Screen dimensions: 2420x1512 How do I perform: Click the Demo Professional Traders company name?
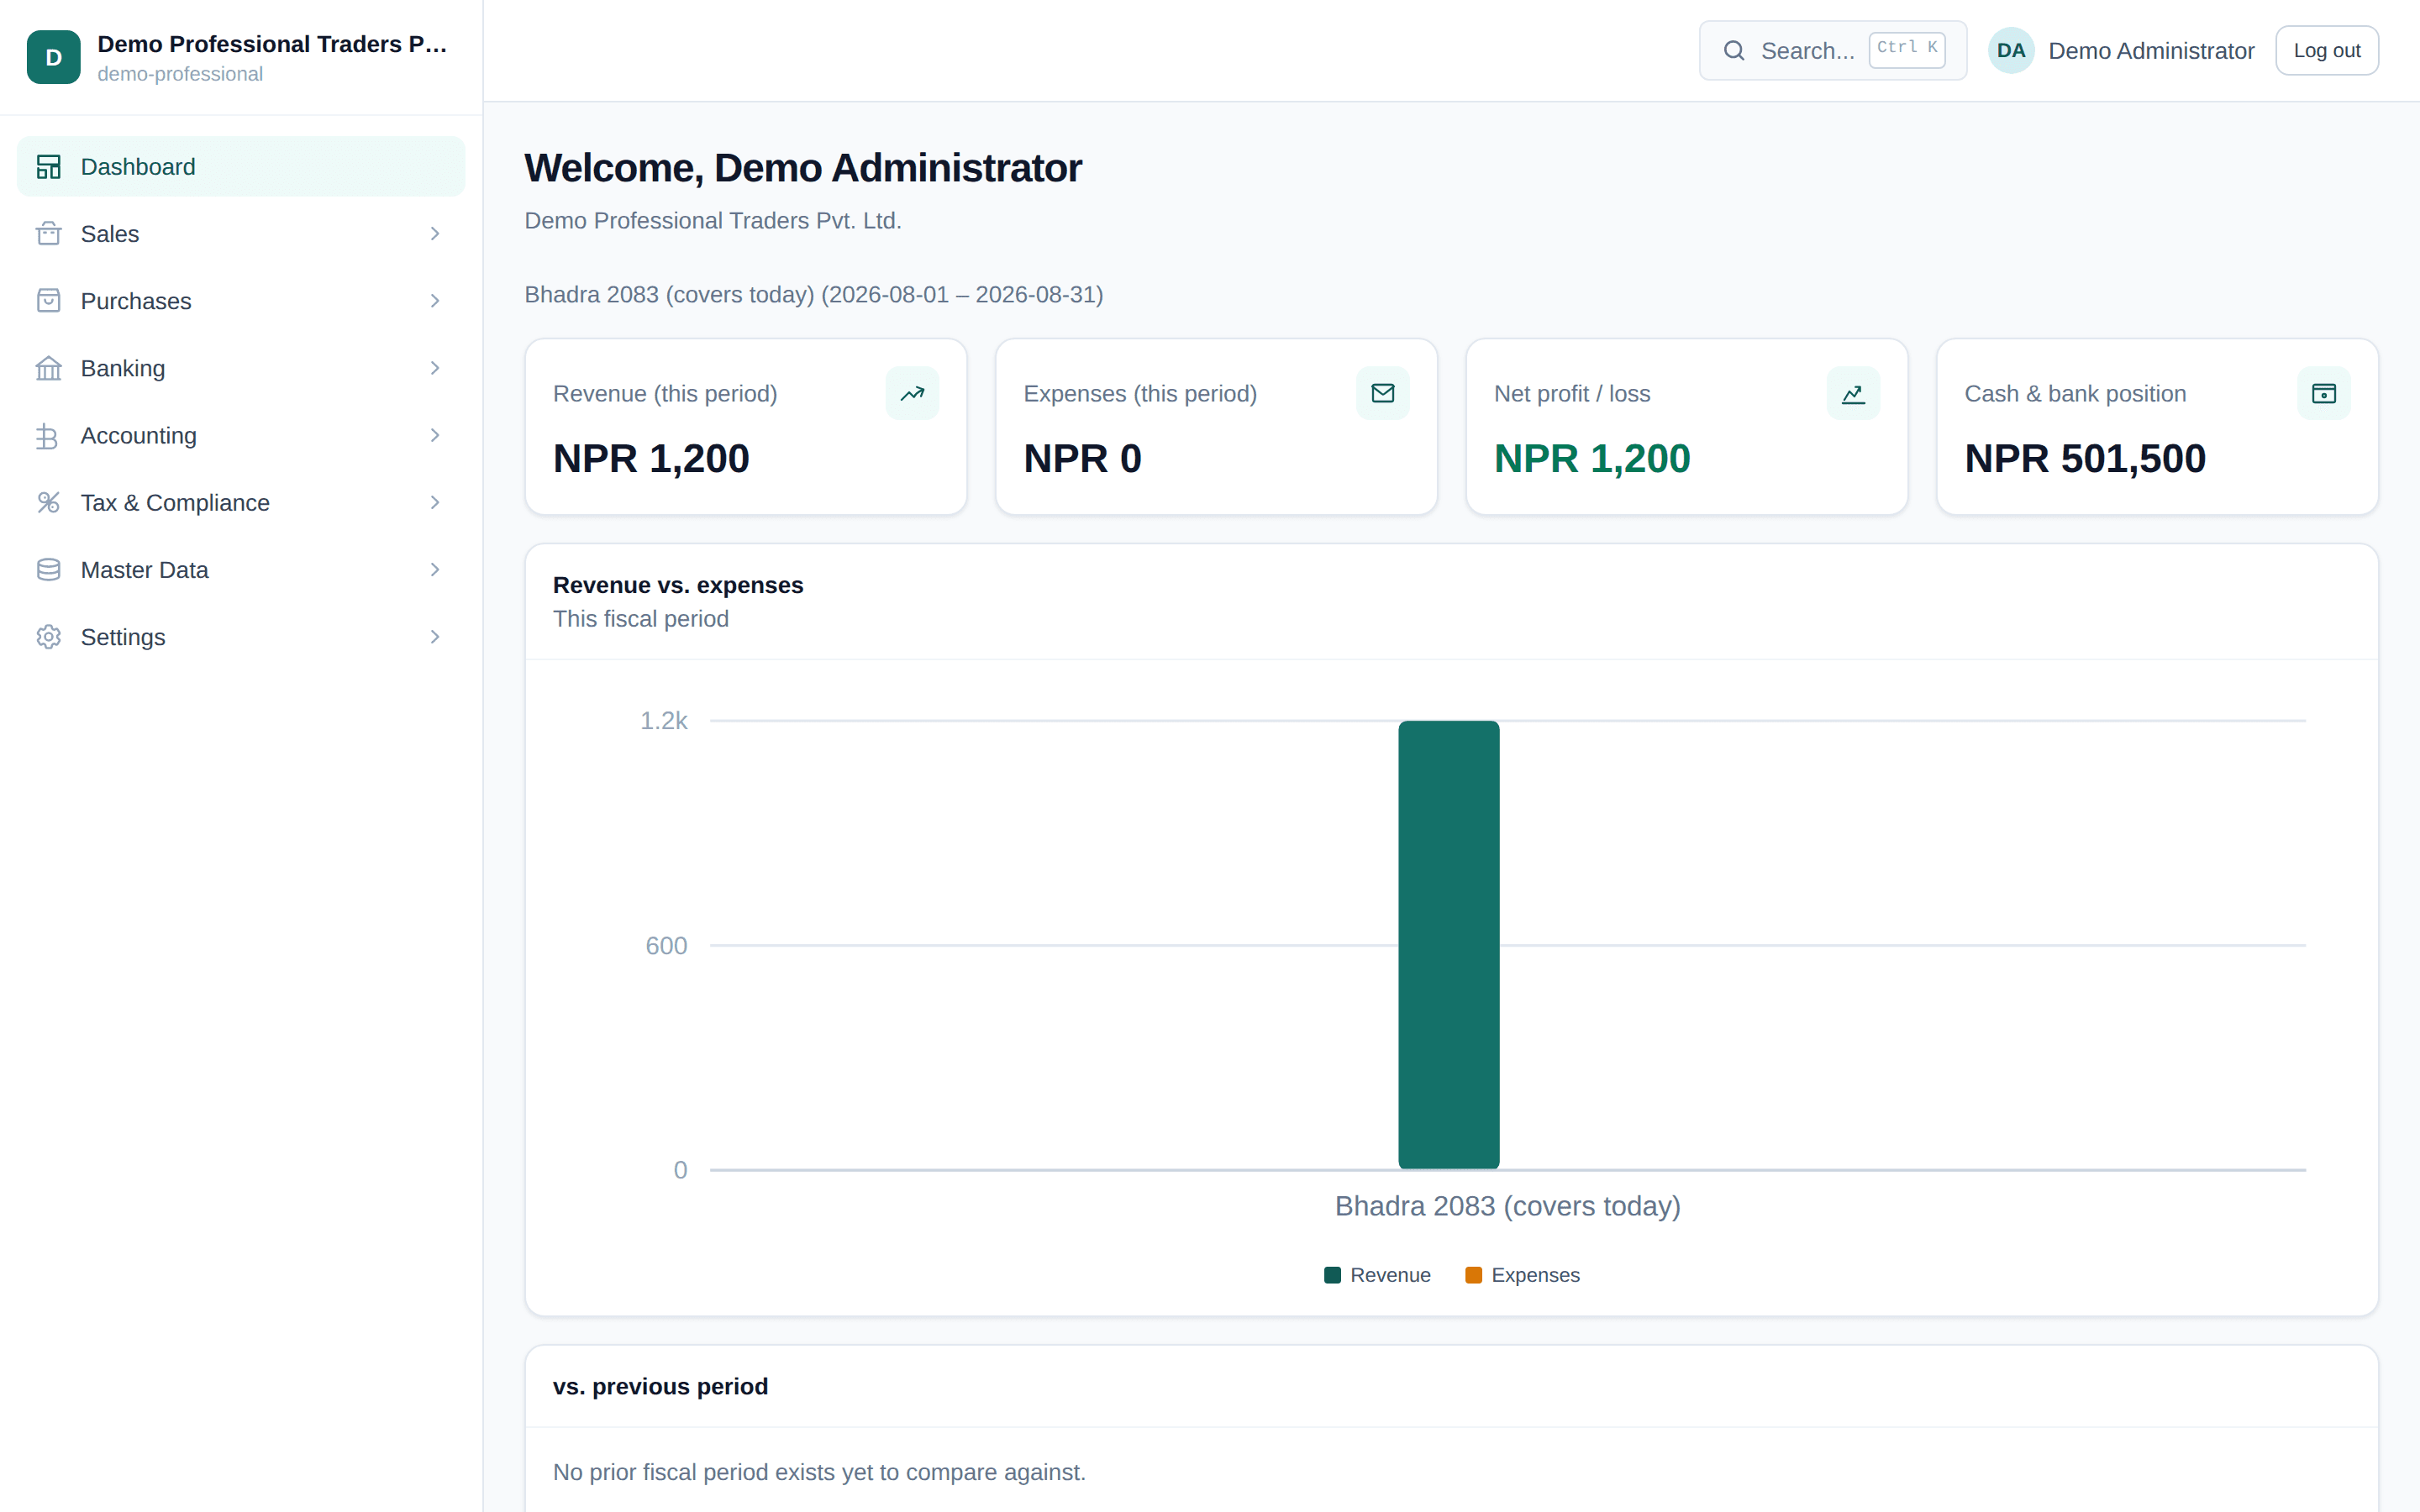[x=272, y=44]
